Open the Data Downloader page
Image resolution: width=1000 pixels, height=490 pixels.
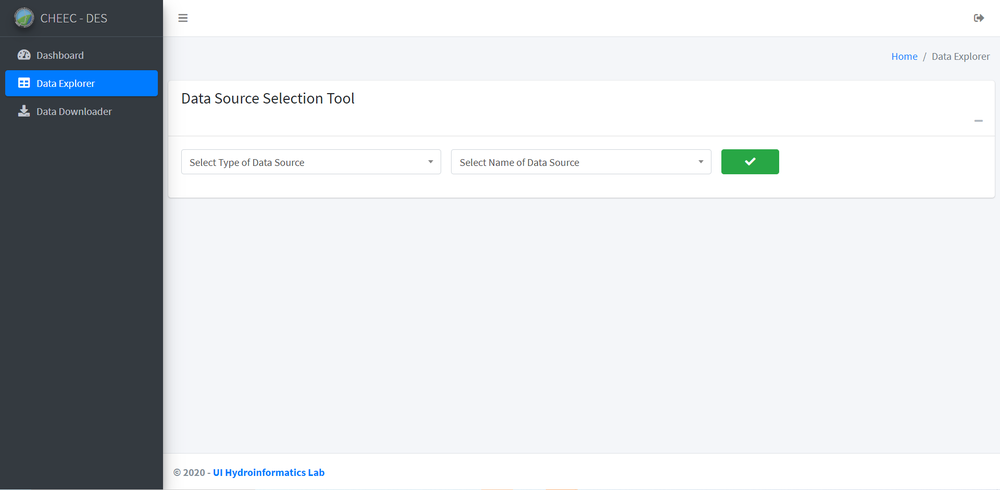(x=74, y=111)
